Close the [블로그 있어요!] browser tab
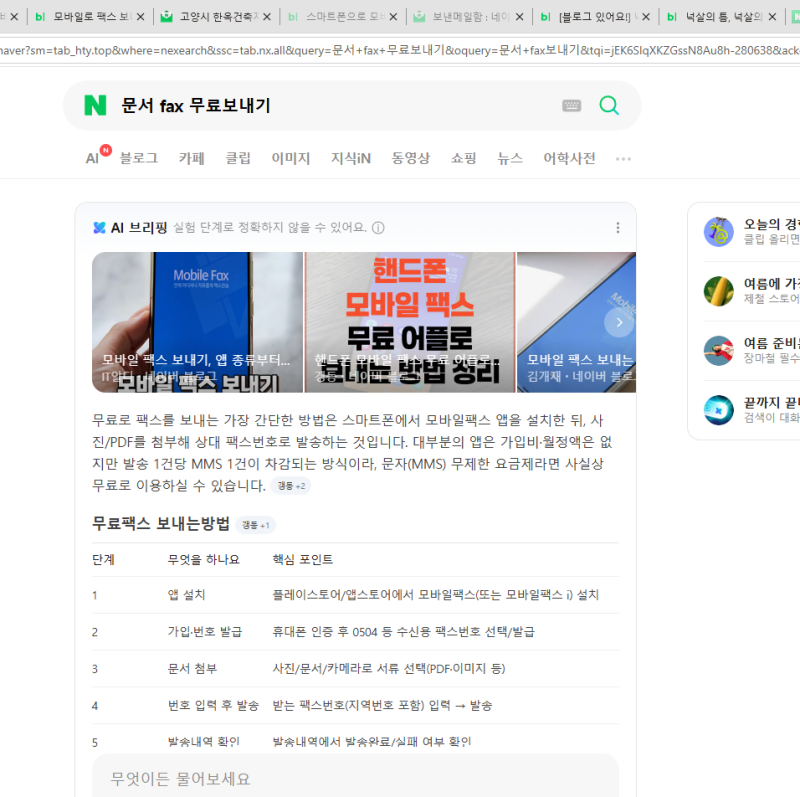 [646, 17]
